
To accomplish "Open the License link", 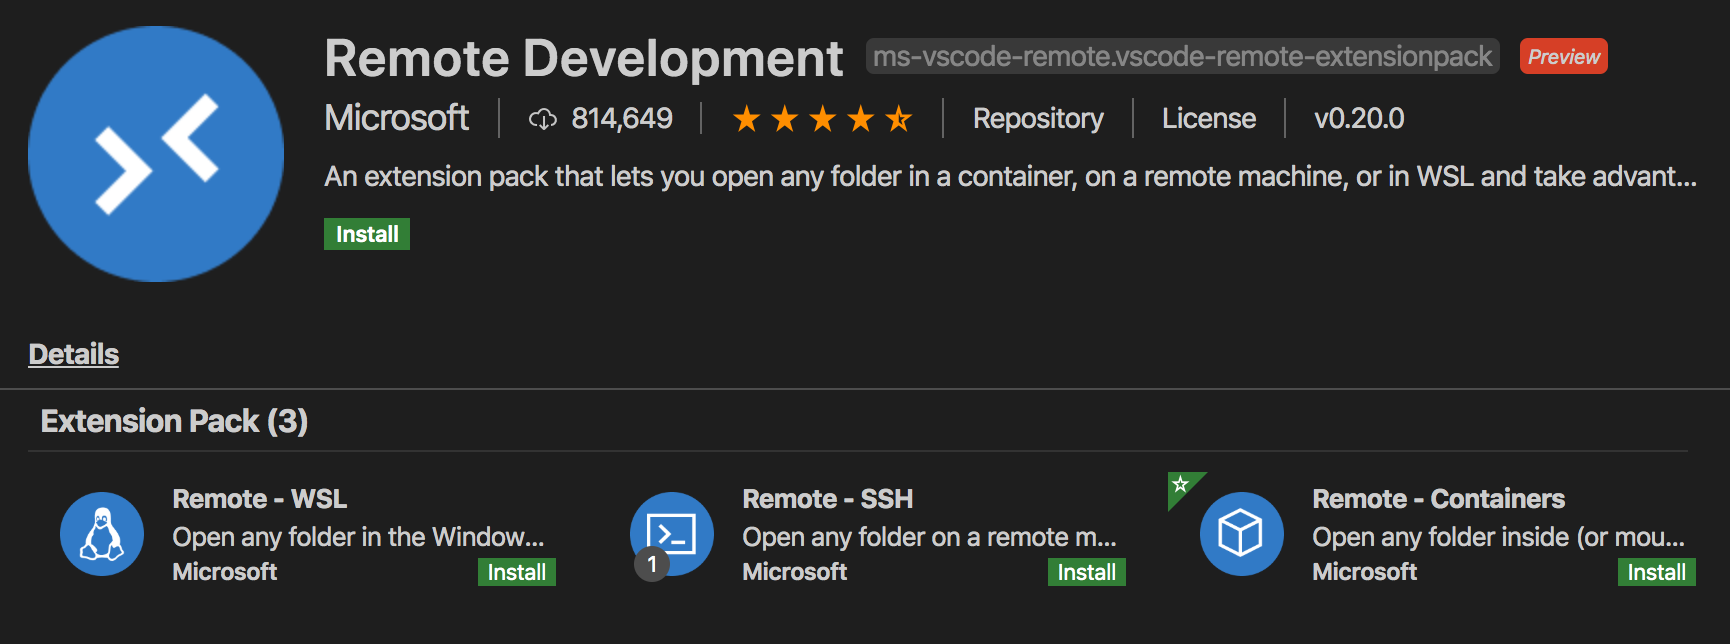I will [1208, 119].
